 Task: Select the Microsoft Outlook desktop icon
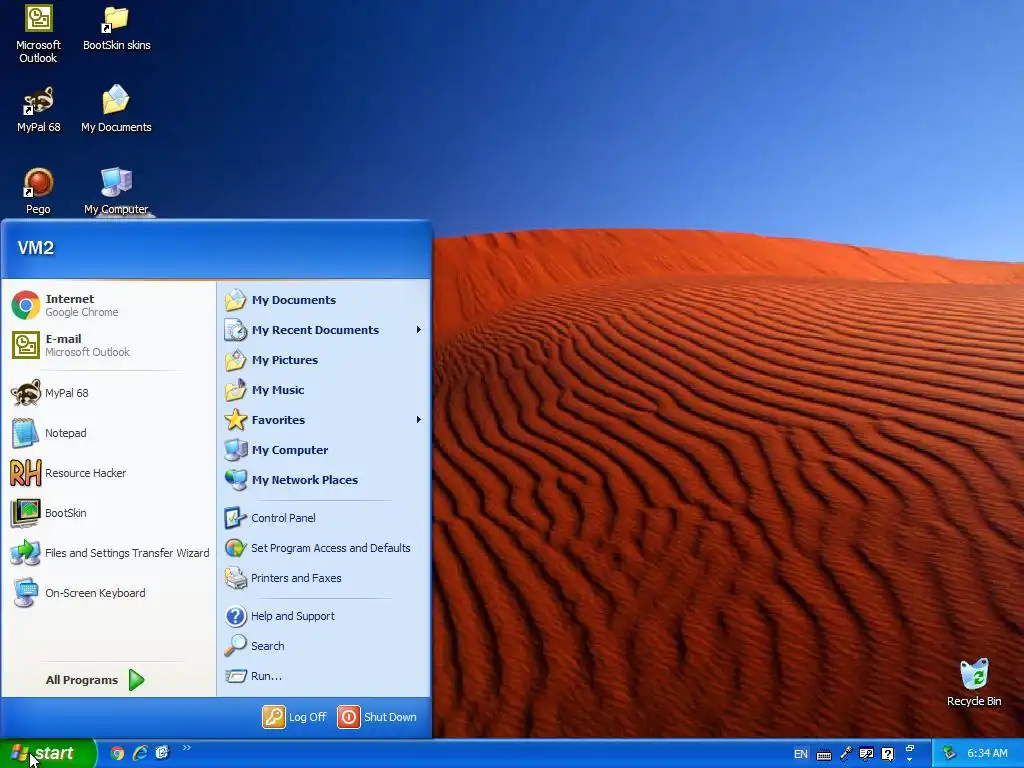(39, 34)
